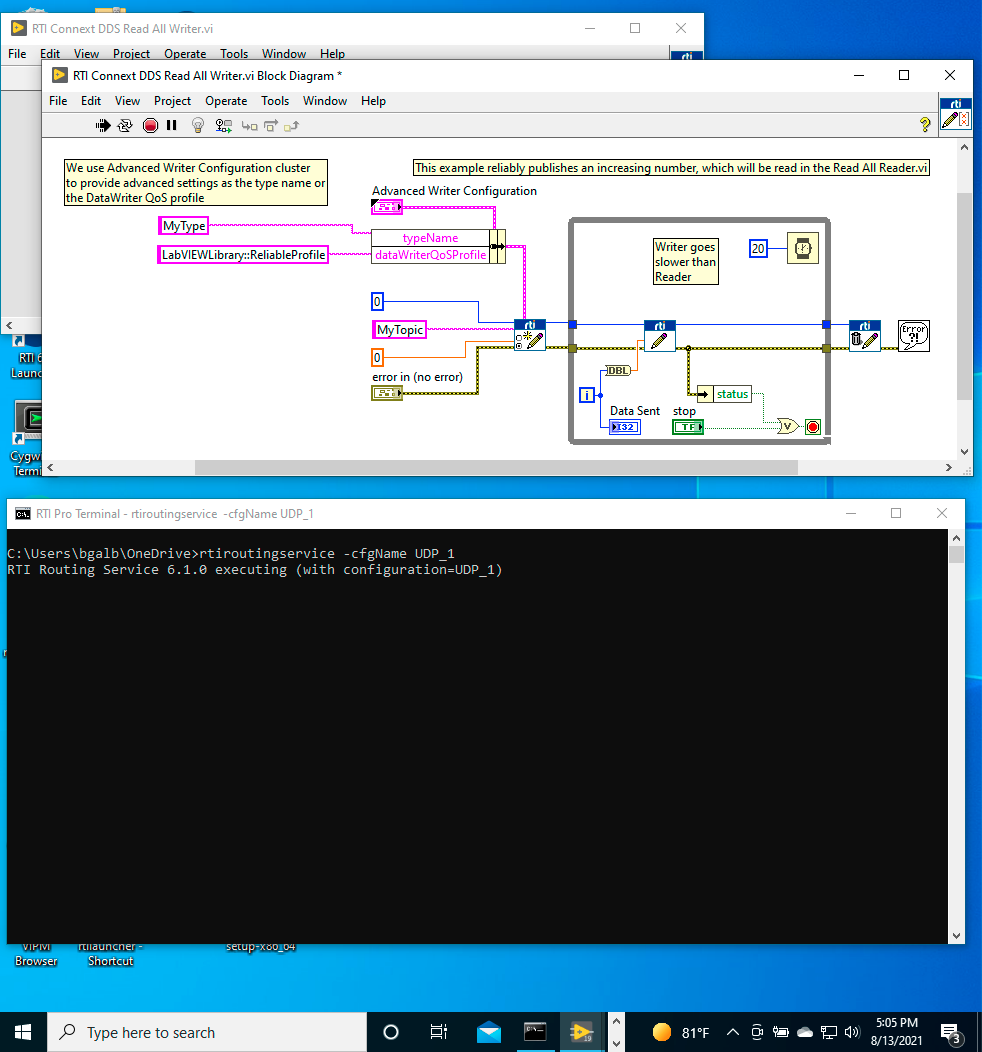
Task: Click the Step Over debugging icon
Action: click(270, 125)
